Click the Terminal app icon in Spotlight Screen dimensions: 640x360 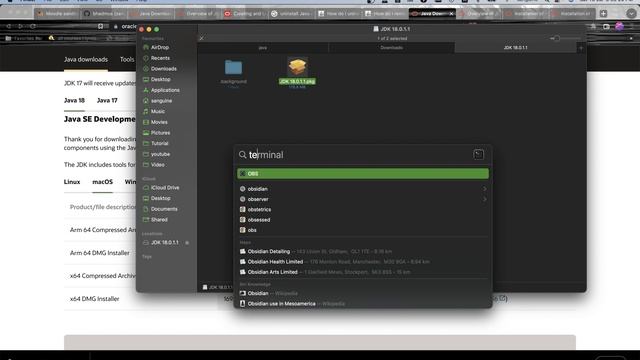point(478,154)
